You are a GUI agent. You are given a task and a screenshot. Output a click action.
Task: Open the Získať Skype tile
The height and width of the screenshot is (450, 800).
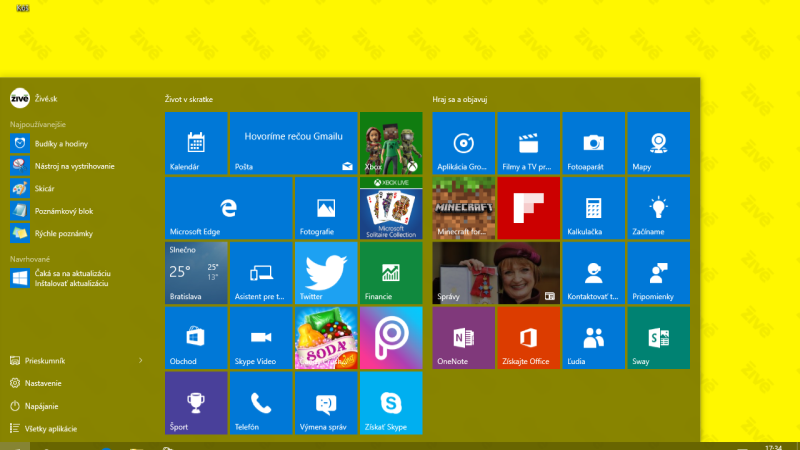391,403
